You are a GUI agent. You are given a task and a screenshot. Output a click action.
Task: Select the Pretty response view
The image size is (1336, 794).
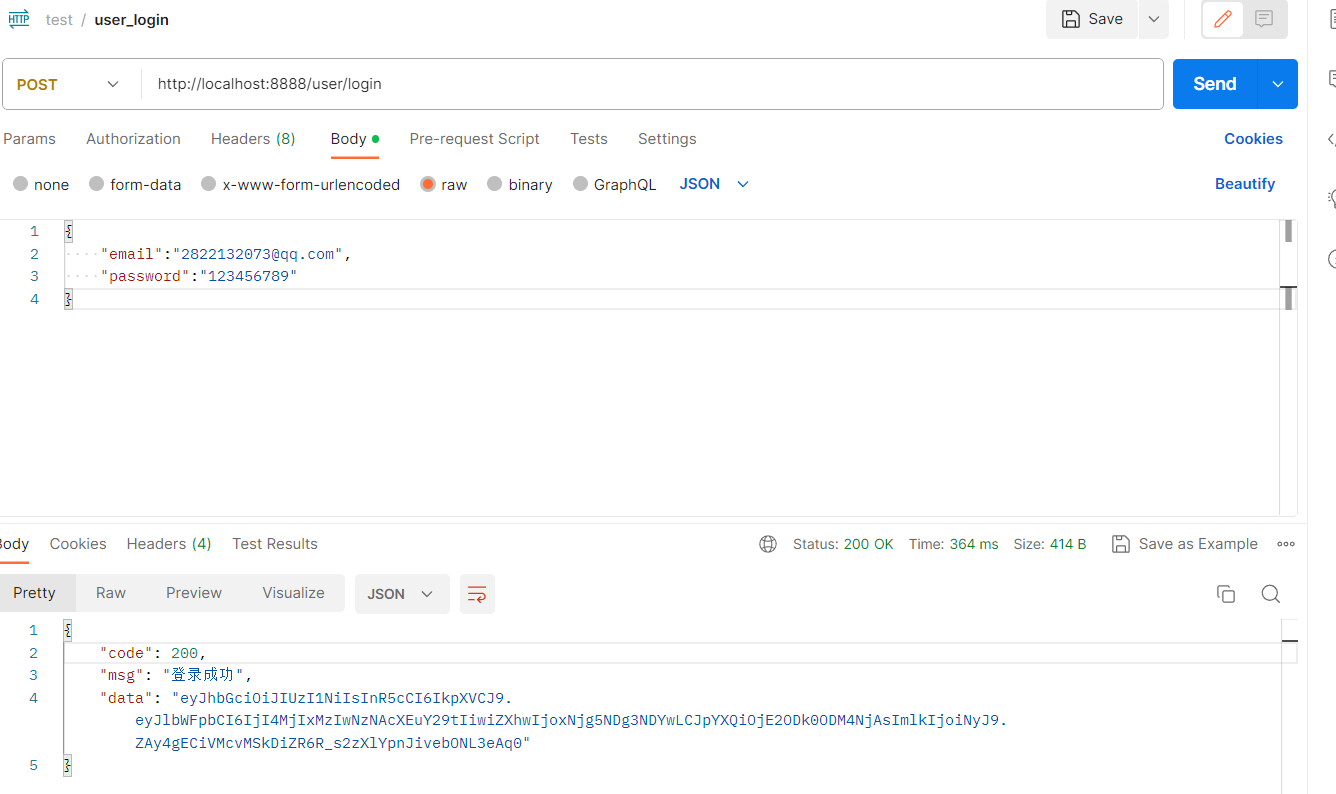34,593
